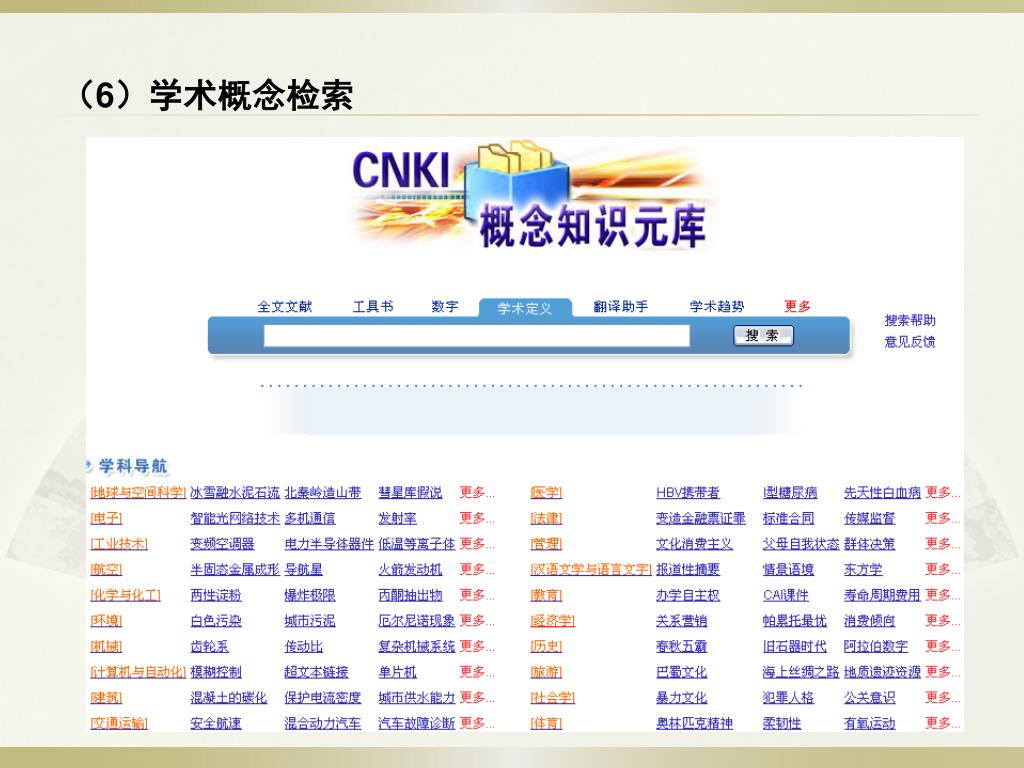Show 更多 for the 医学 row
The height and width of the screenshot is (768, 1024).
point(942,492)
